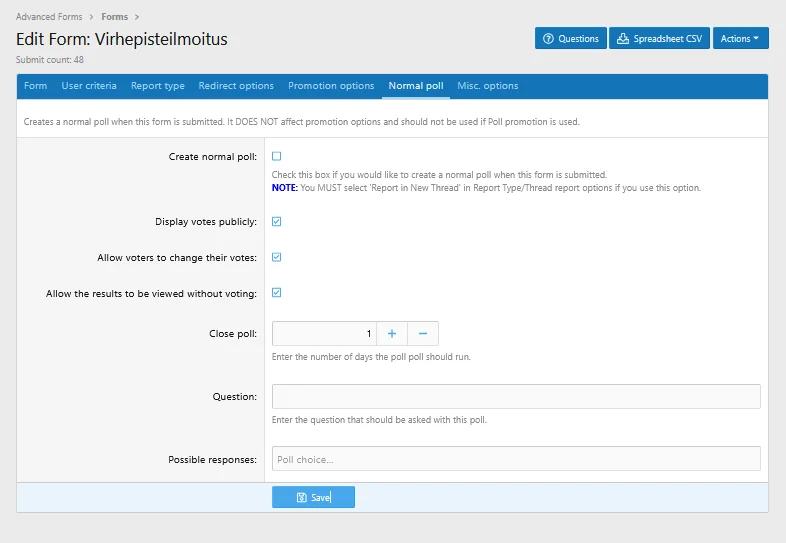Open the Redirect options tab
This screenshot has width=786, height=543.
click(x=236, y=86)
